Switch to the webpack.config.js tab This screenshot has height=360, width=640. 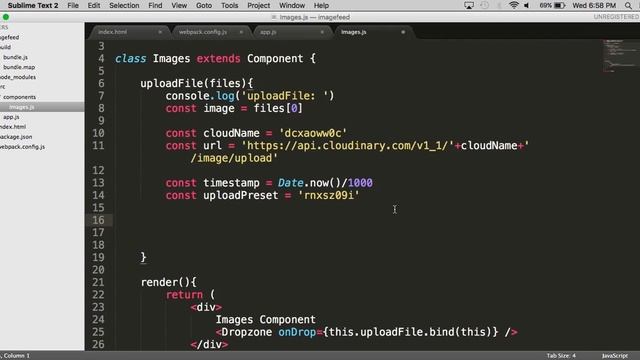click(x=203, y=32)
